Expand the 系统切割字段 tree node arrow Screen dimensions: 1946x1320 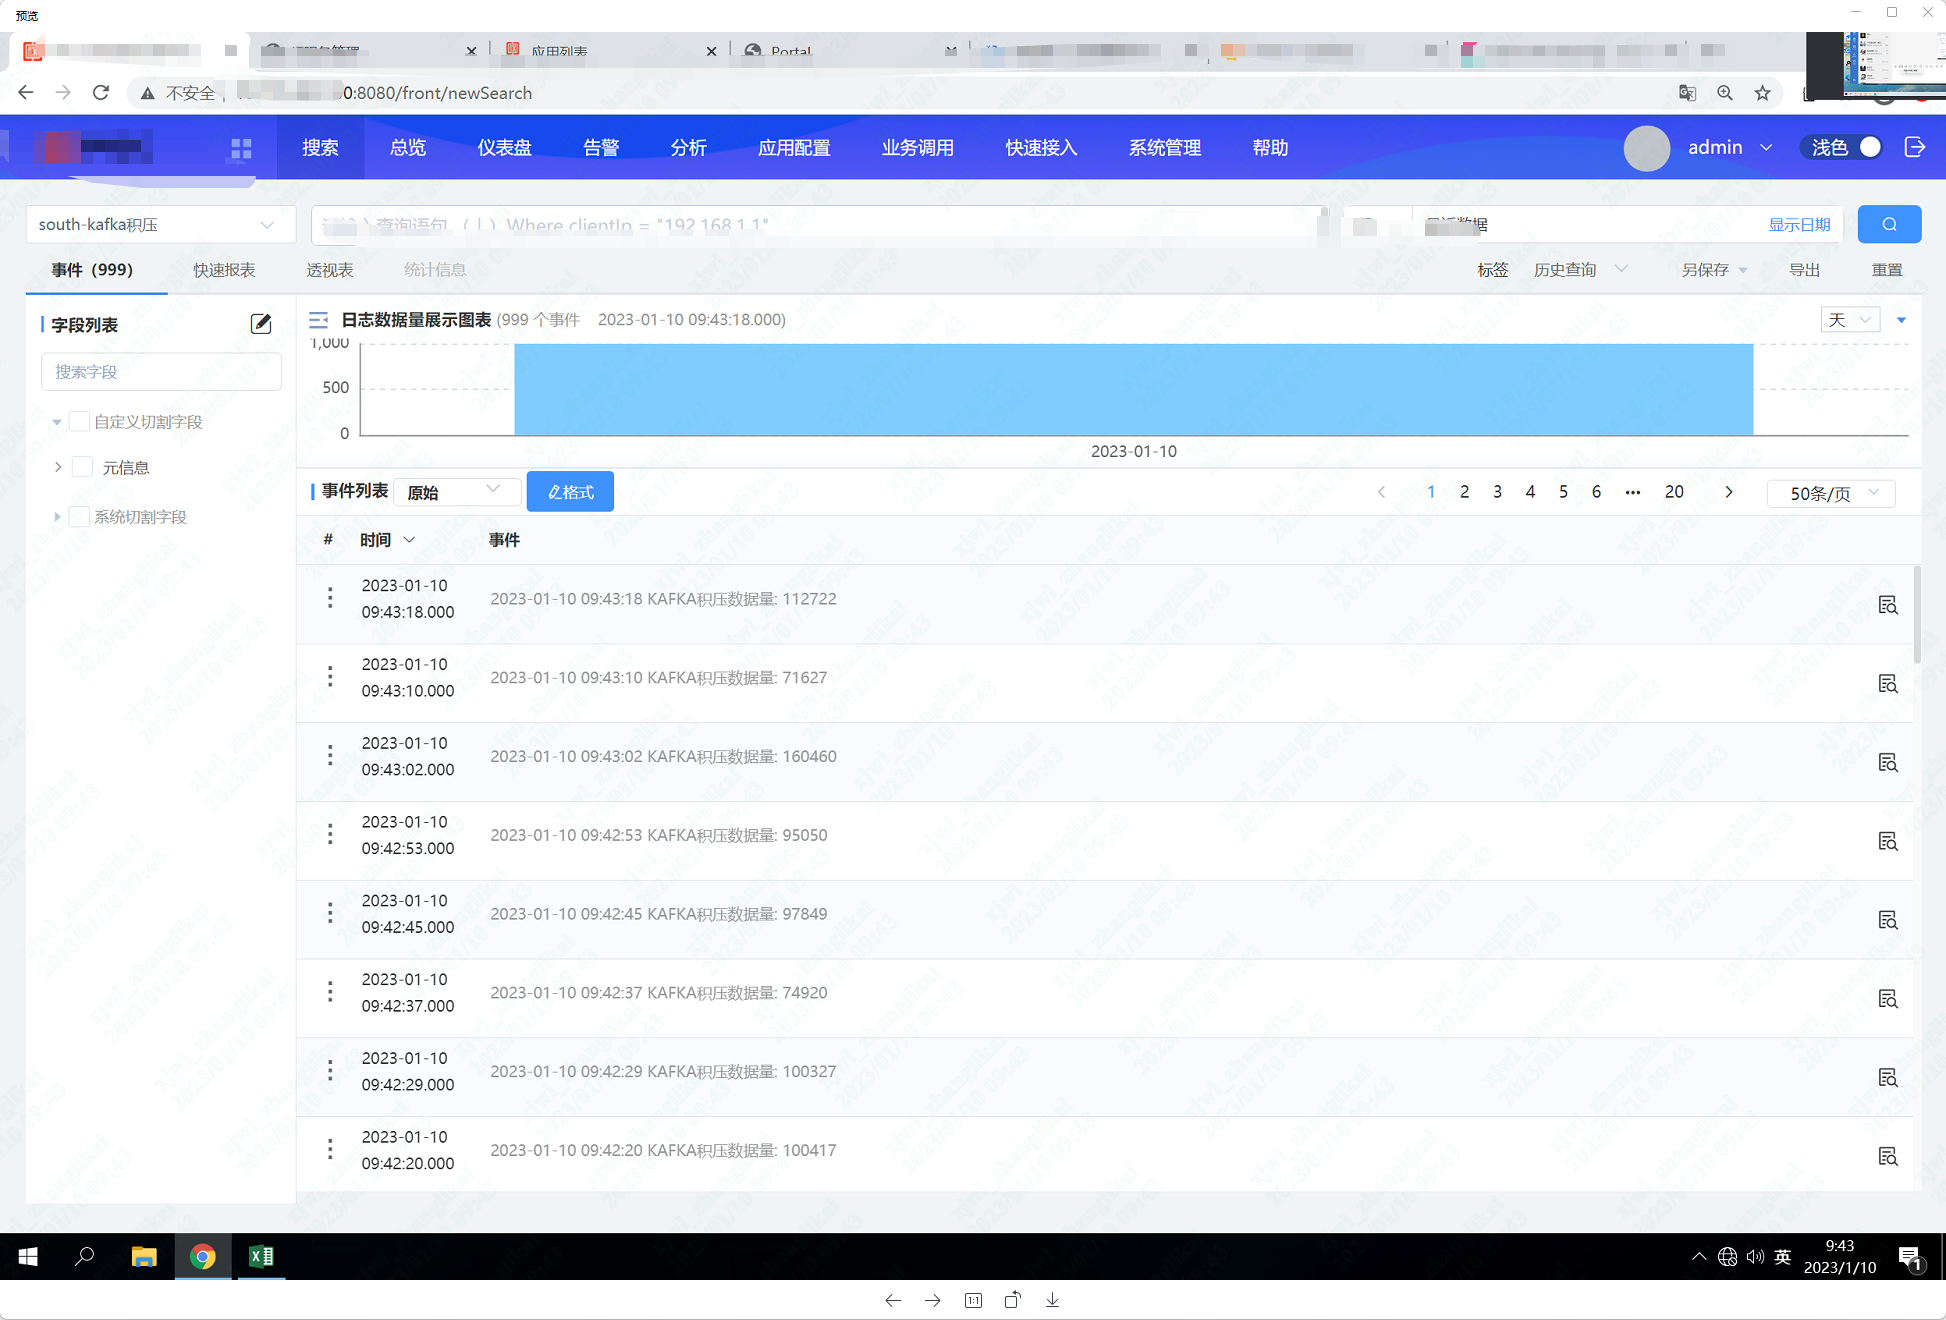coord(57,517)
